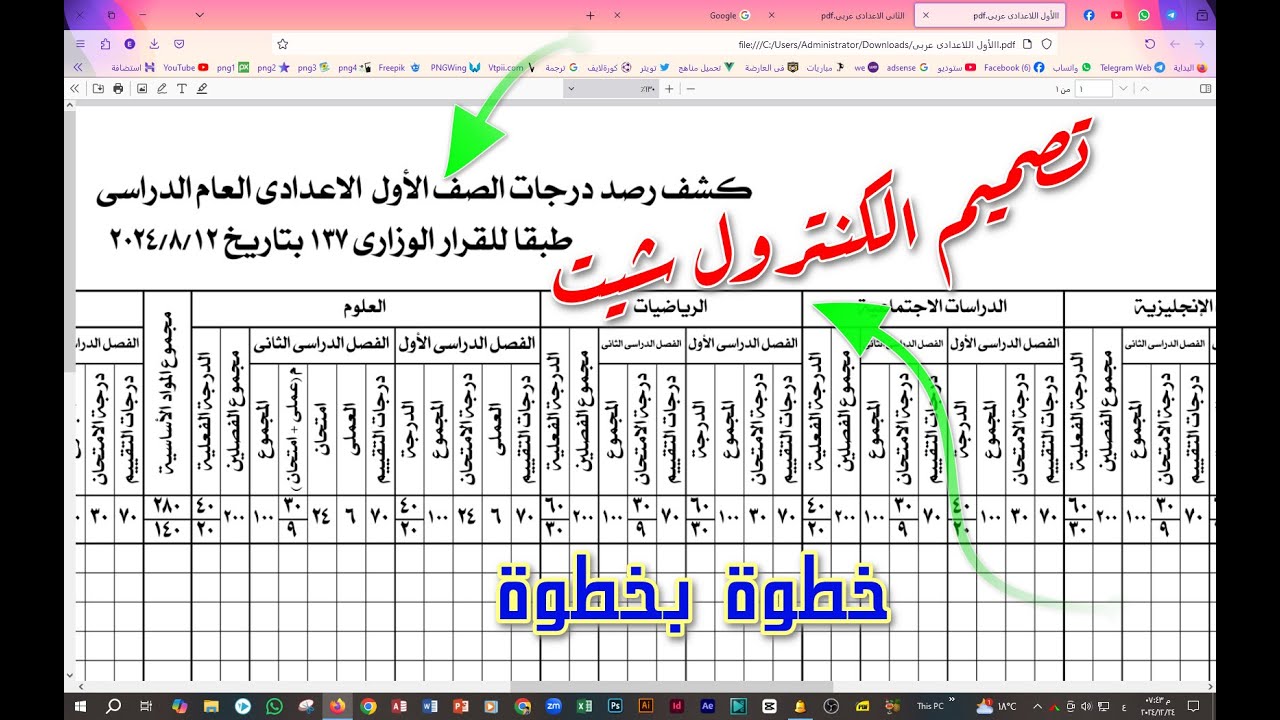Toggle the PDF sidebar button
Viewport: 1280px width, 720px height.
pyautogui.click(x=1205, y=89)
